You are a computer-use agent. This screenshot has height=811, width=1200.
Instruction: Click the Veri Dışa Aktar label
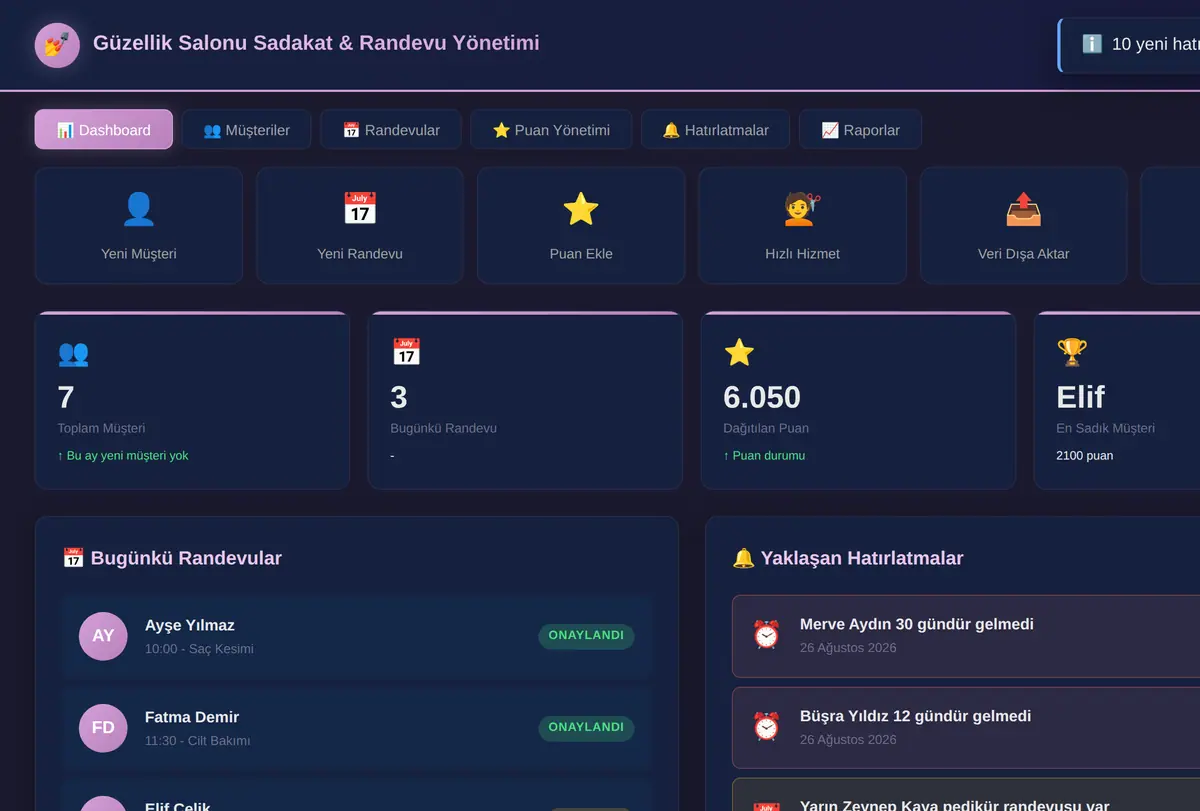pos(1023,254)
